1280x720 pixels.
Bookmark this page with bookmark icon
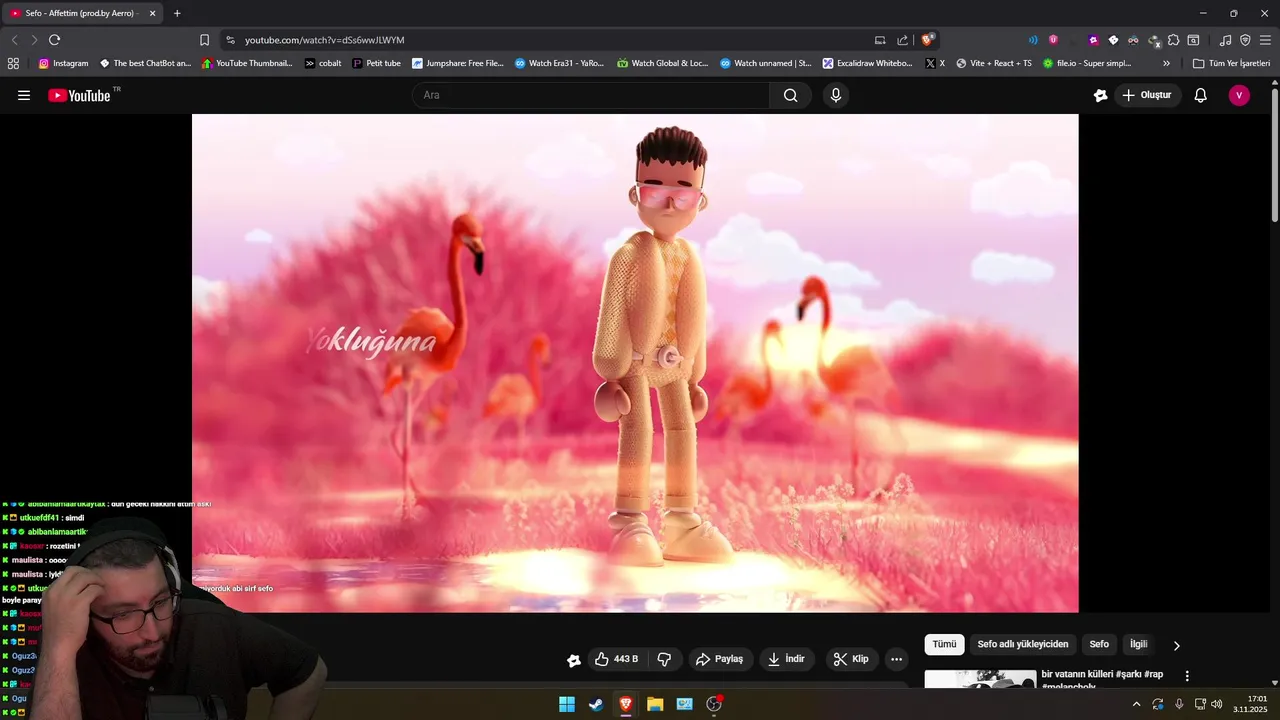coord(204,40)
